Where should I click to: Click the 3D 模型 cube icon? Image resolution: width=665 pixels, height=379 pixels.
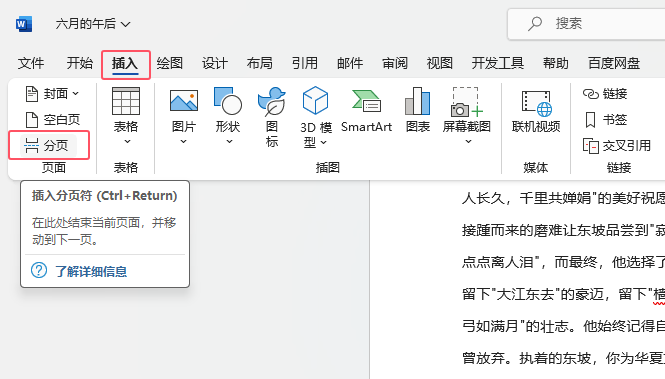(315, 100)
